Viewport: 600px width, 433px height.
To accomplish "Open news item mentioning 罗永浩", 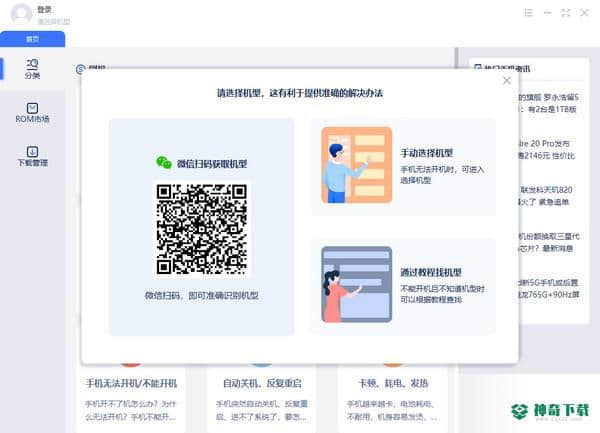I will click(x=548, y=103).
